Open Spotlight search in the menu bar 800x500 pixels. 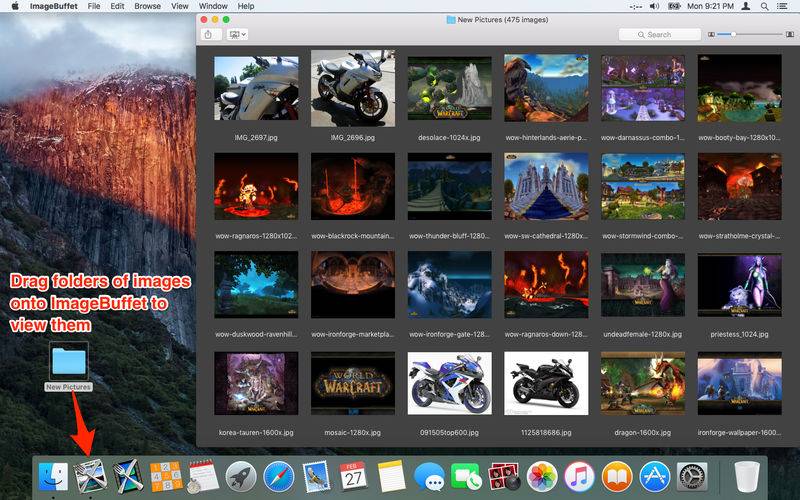(x=764, y=6)
